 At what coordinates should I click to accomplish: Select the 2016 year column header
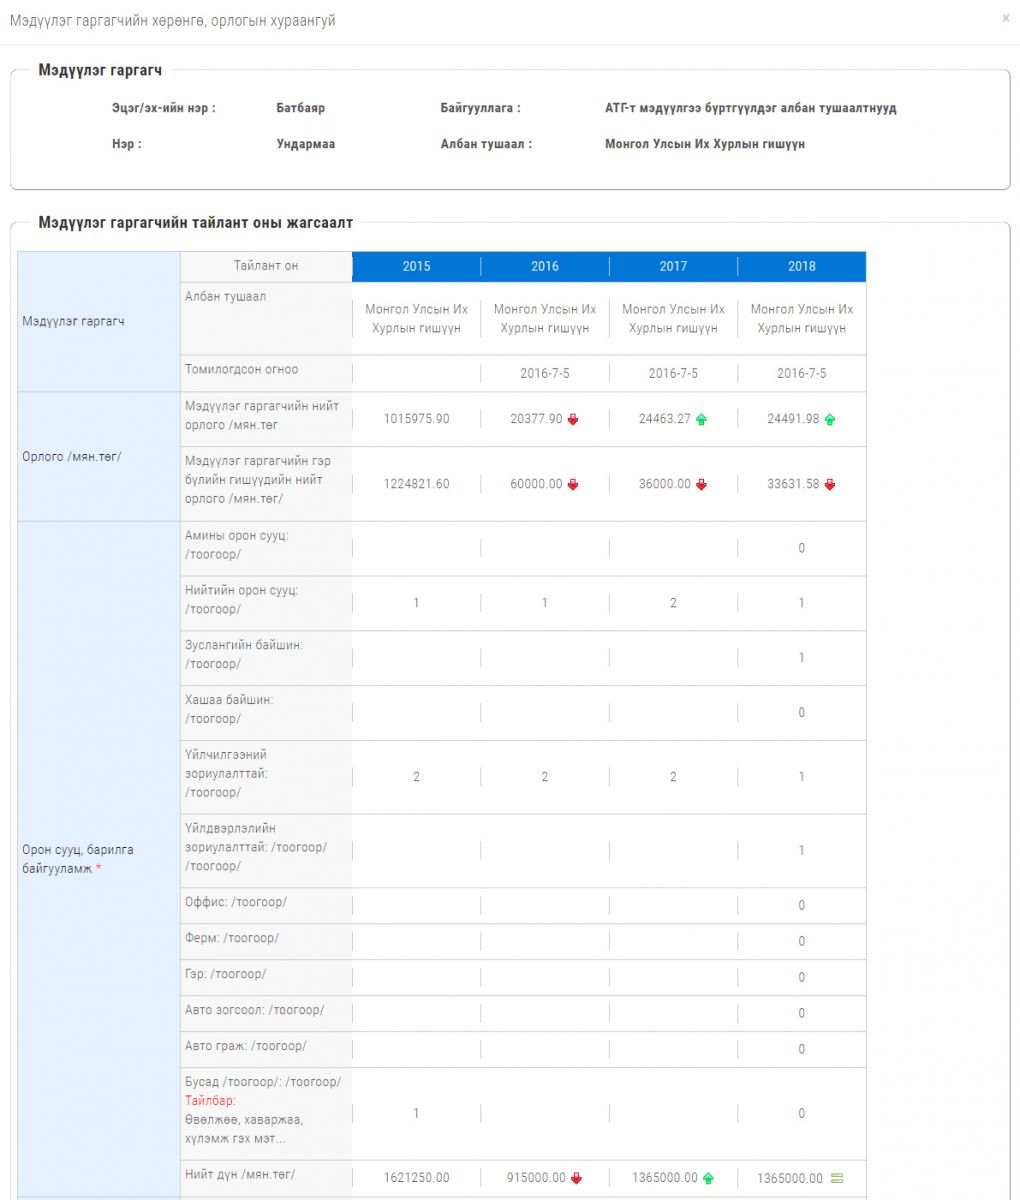tap(545, 266)
